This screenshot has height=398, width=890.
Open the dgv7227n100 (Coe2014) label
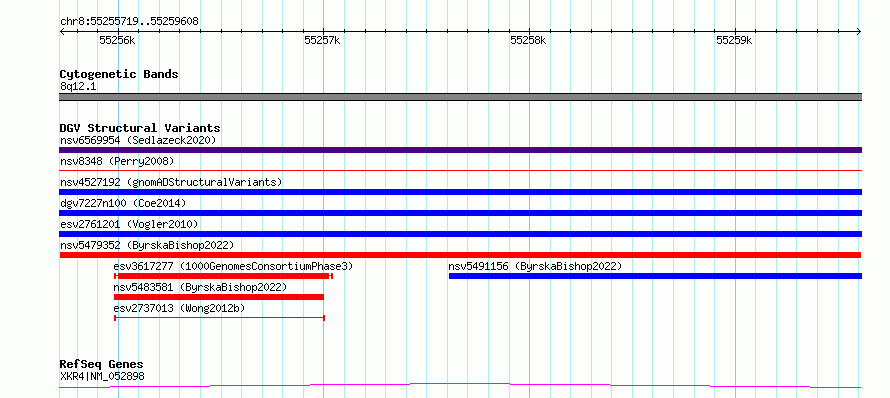(x=123, y=203)
